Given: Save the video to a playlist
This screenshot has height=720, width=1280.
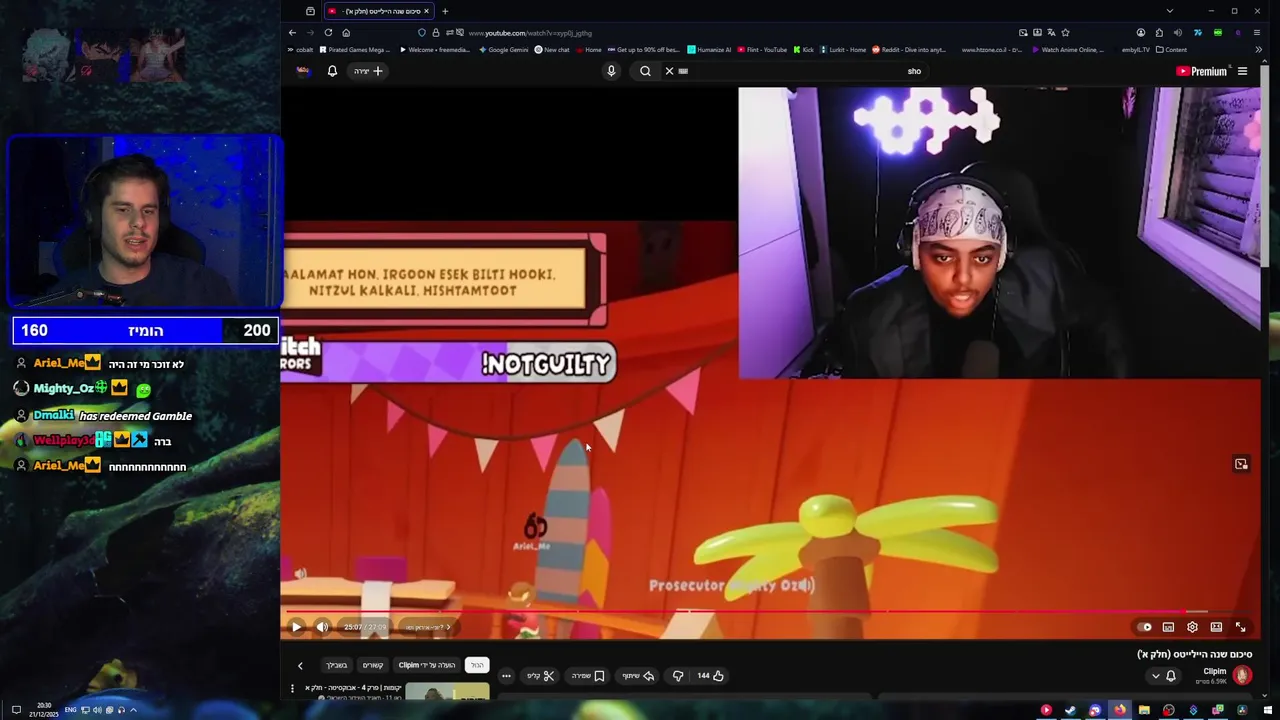Looking at the screenshot, I should [588, 676].
